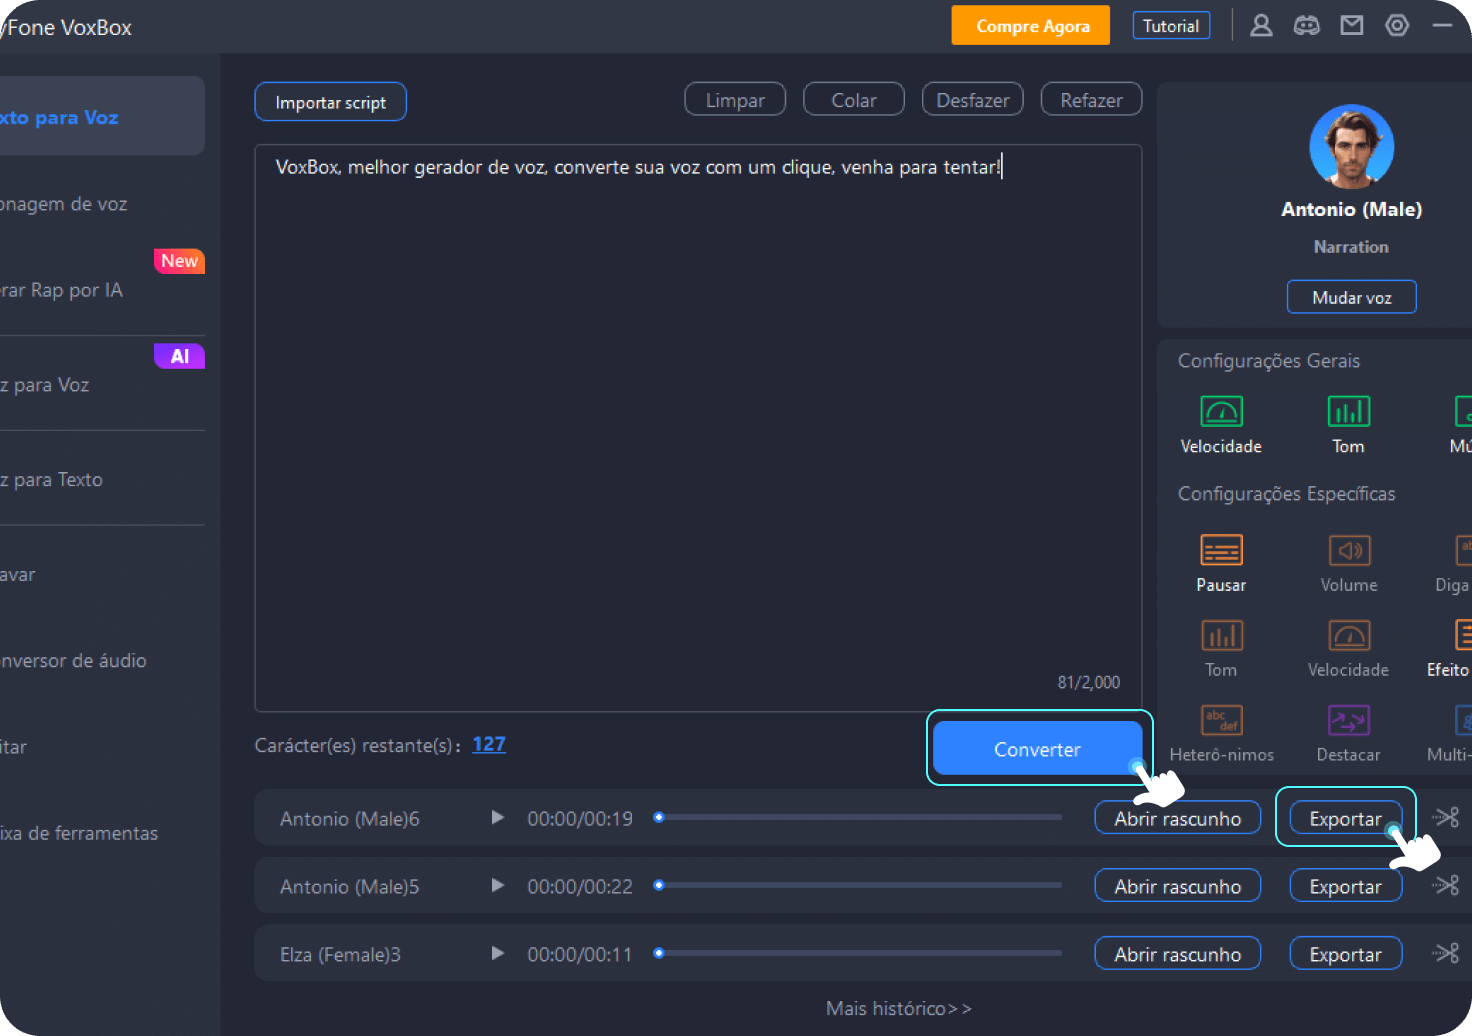Open the settings gear icon
1472x1036 pixels.
click(1397, 26)
